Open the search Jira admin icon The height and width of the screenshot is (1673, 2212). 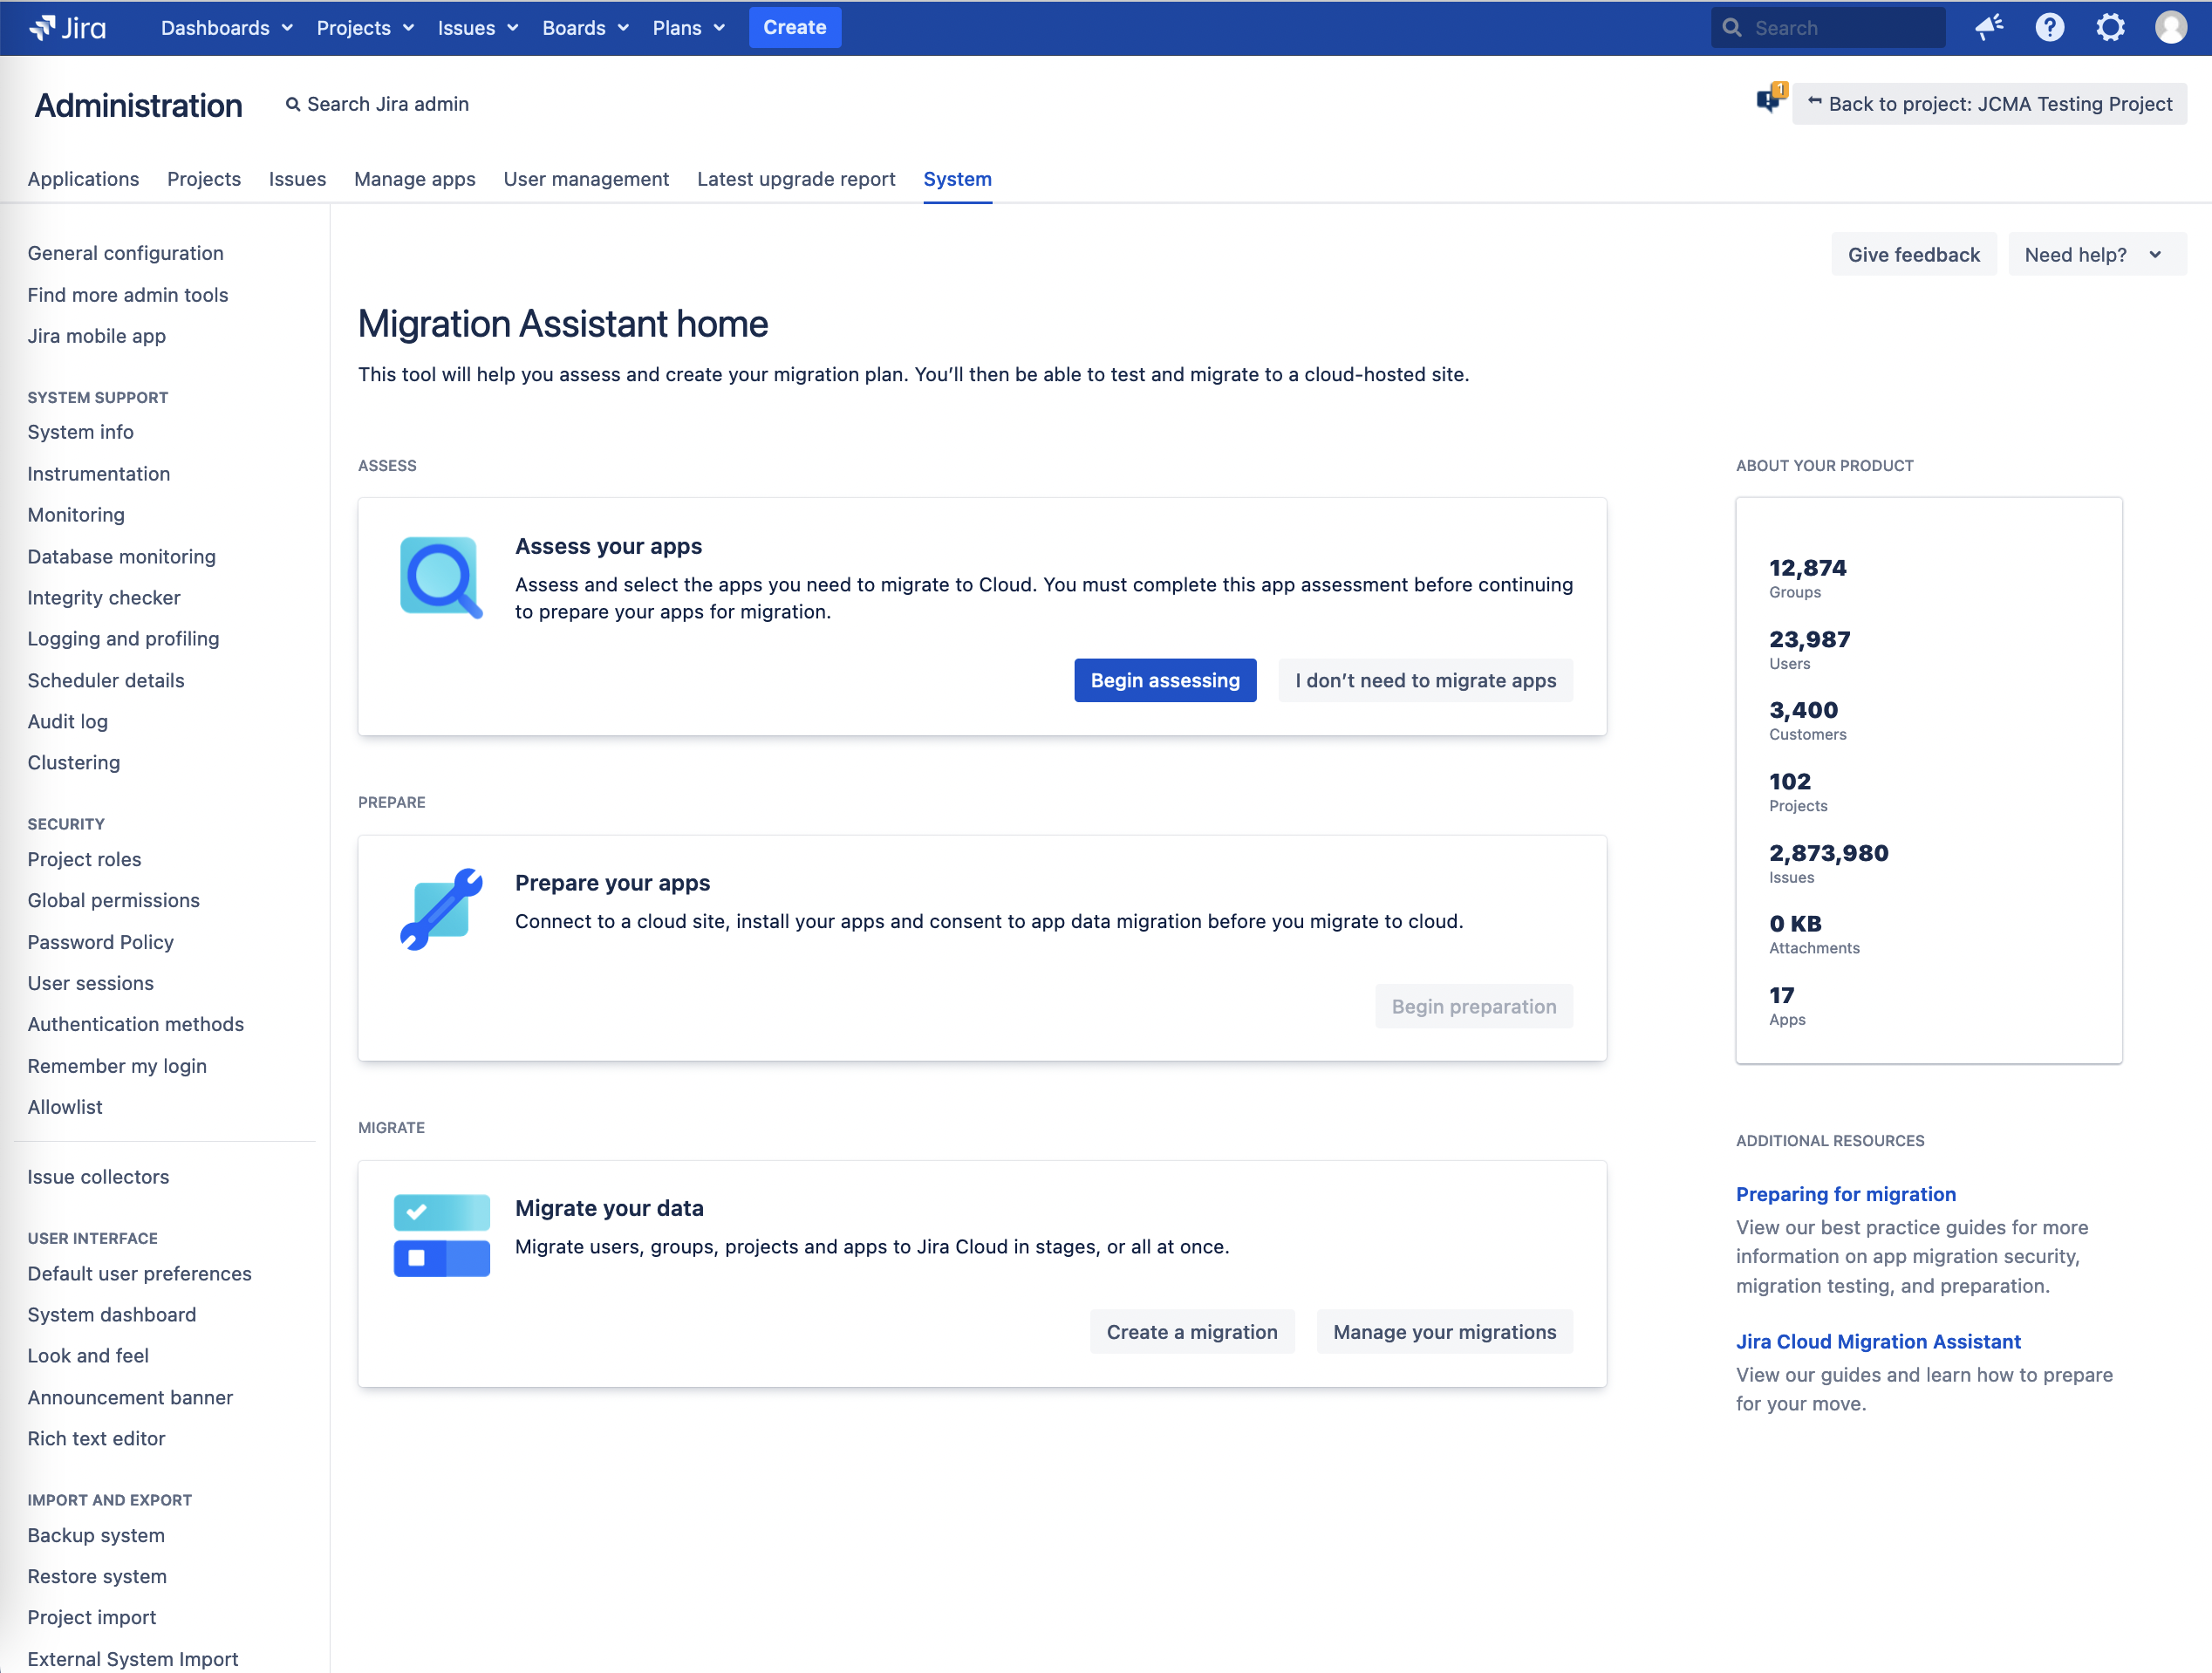[293, 104]
